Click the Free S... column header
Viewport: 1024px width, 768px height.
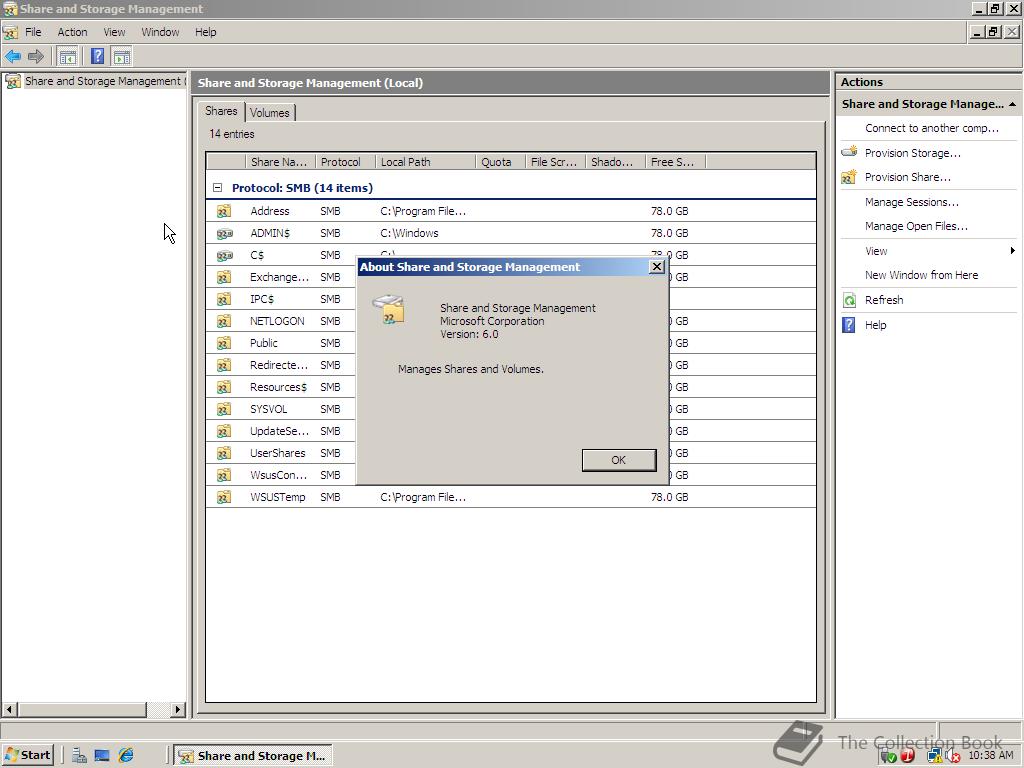(x=673, y=162)
